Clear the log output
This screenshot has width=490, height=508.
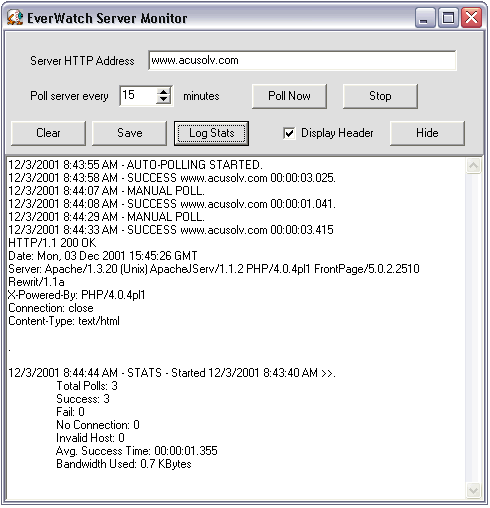point(48,133)
